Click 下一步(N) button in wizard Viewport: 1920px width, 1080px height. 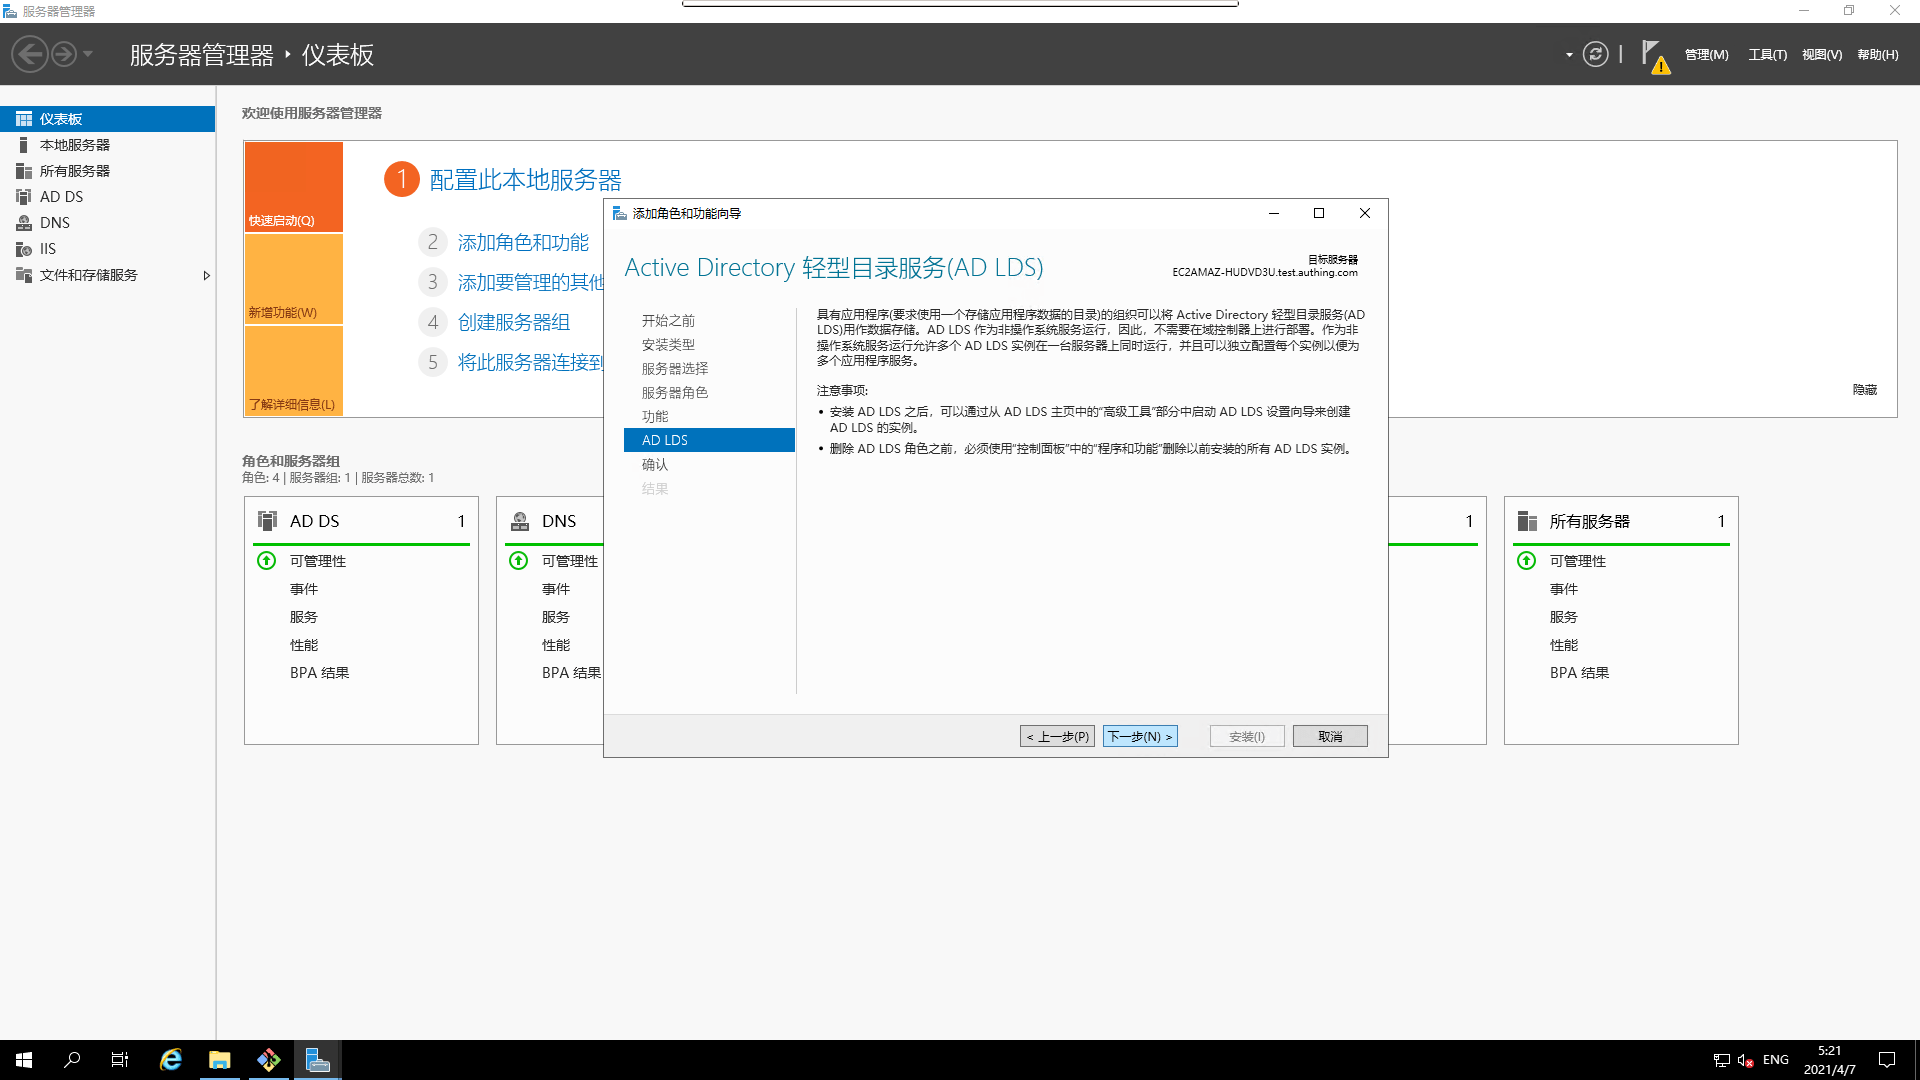pyautogui.click(x=1140, y=737)
